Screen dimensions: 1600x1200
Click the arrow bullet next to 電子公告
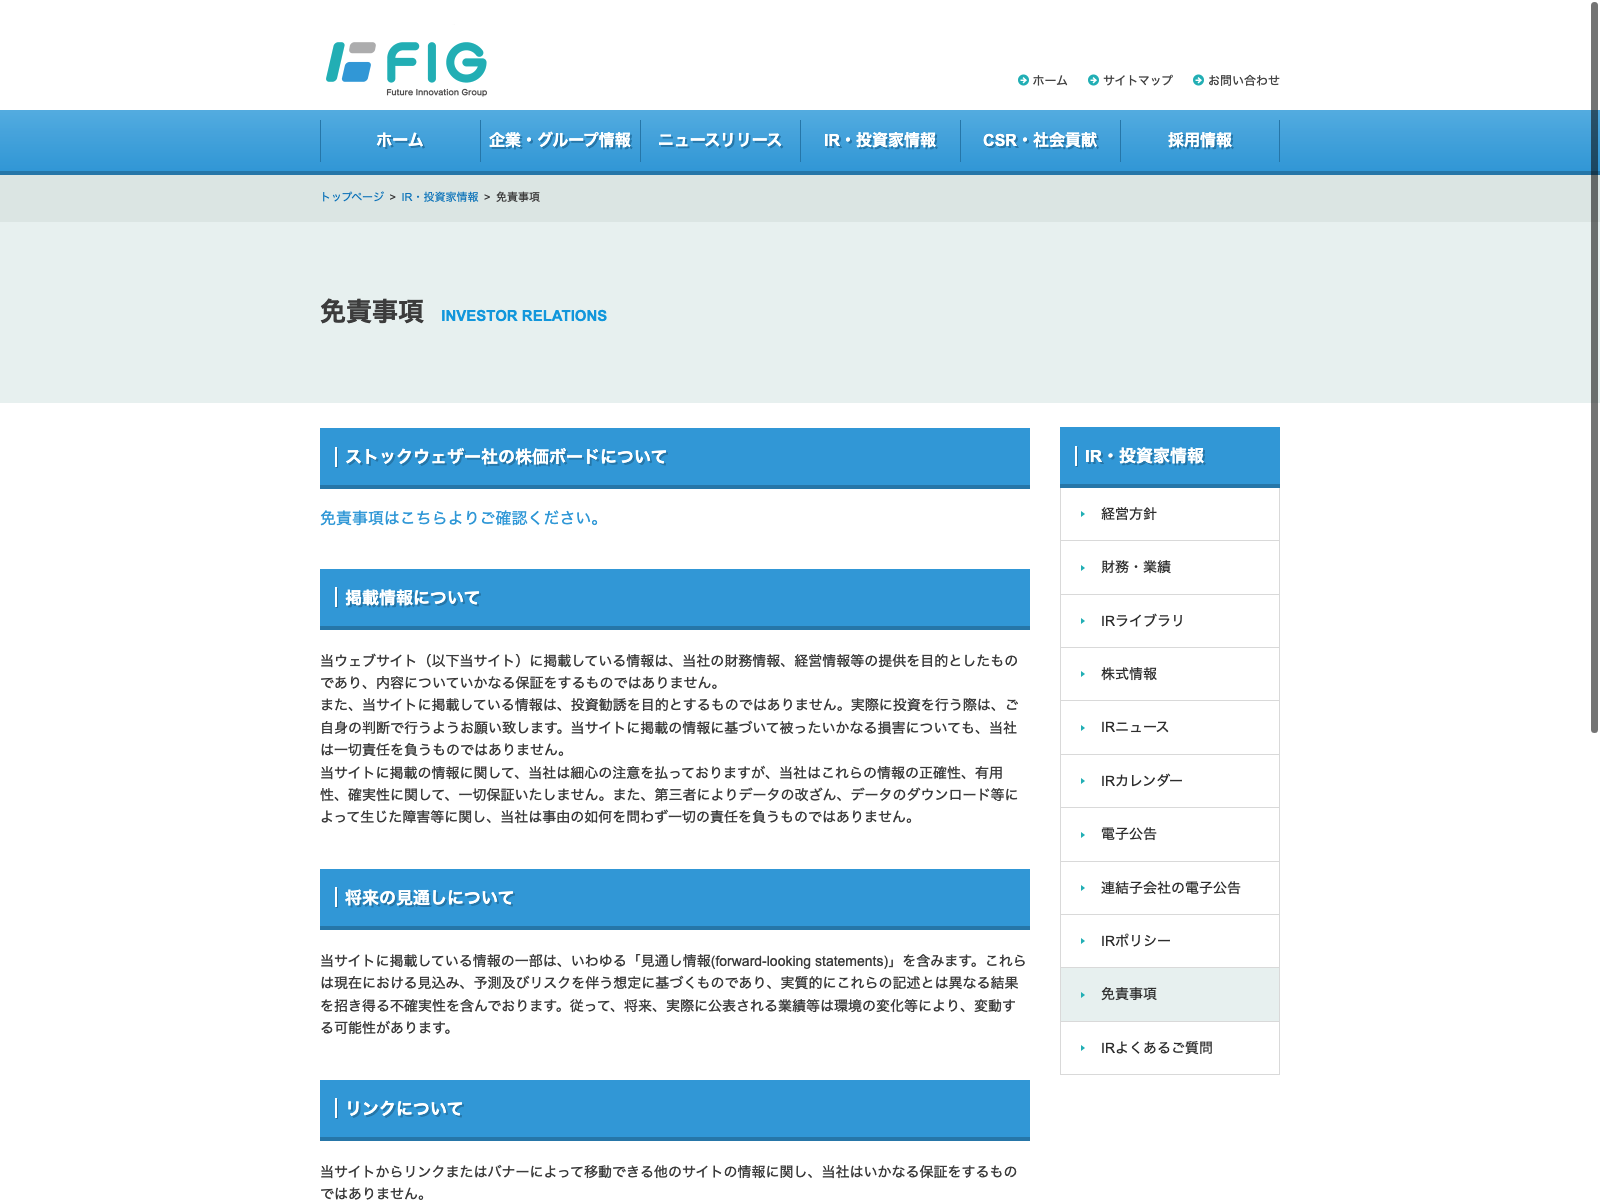point(1083,834)
